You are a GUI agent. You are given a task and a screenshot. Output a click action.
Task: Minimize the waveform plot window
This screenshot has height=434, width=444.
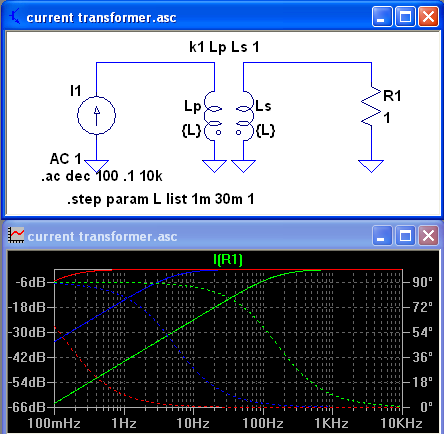(x=382, y=236)
